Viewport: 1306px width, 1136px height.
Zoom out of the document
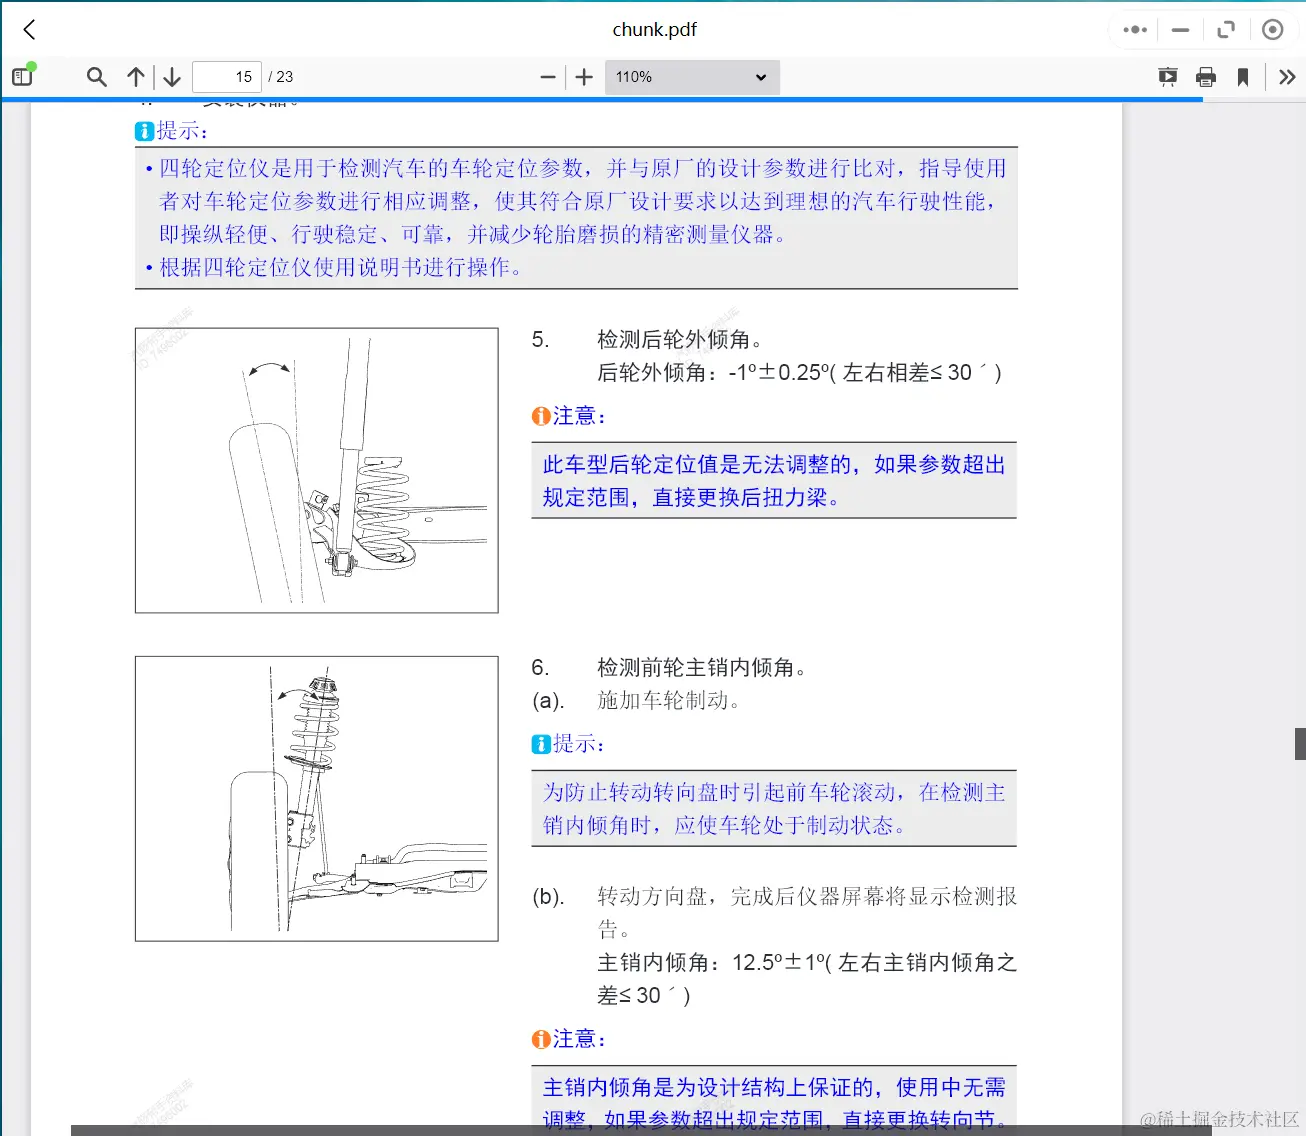(x=547, y=76)
